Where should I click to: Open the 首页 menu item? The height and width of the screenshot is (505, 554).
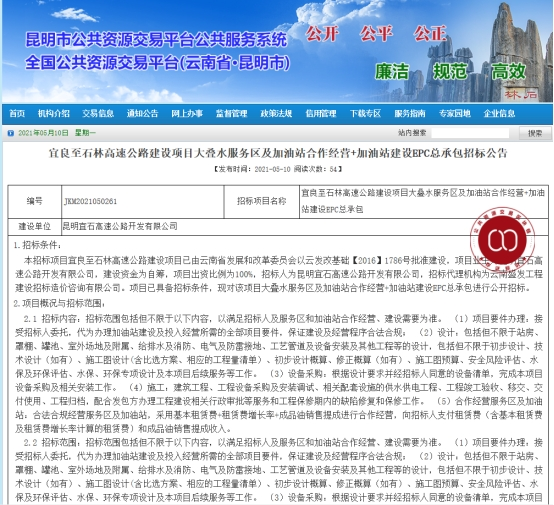(17, 113)
